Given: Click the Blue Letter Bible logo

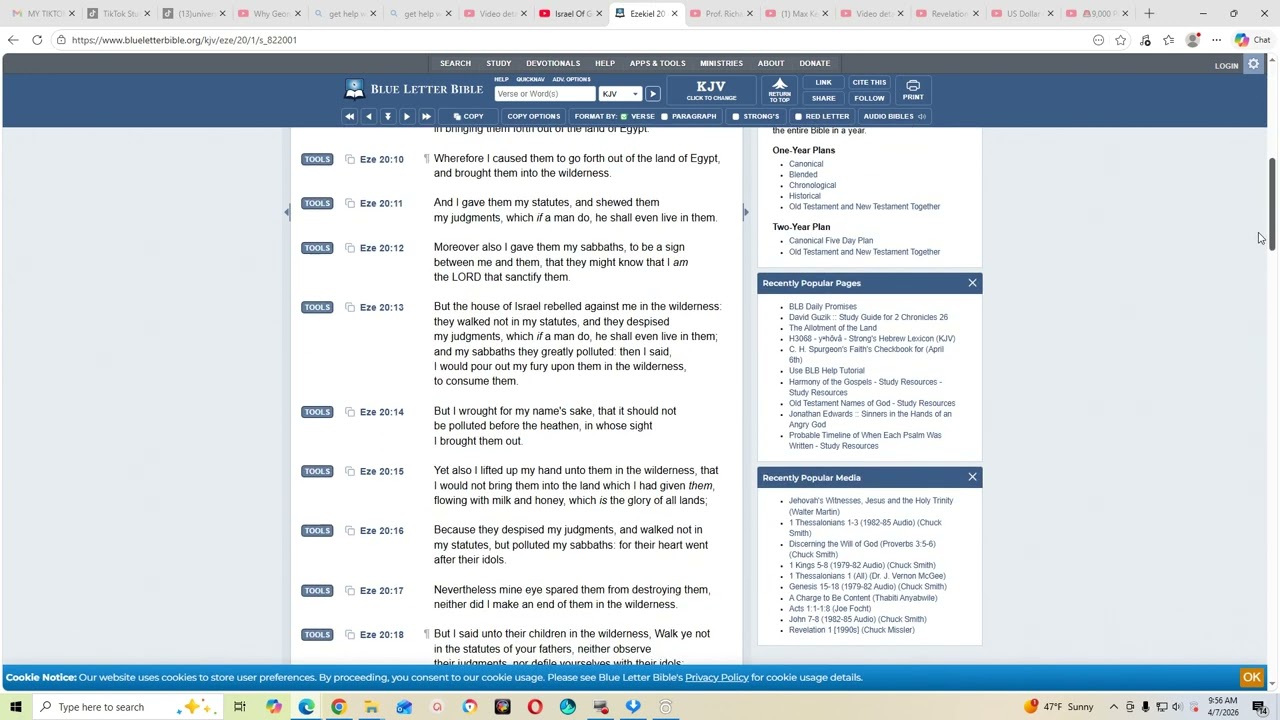Looking at the screenshot, I should pos(414,90).
